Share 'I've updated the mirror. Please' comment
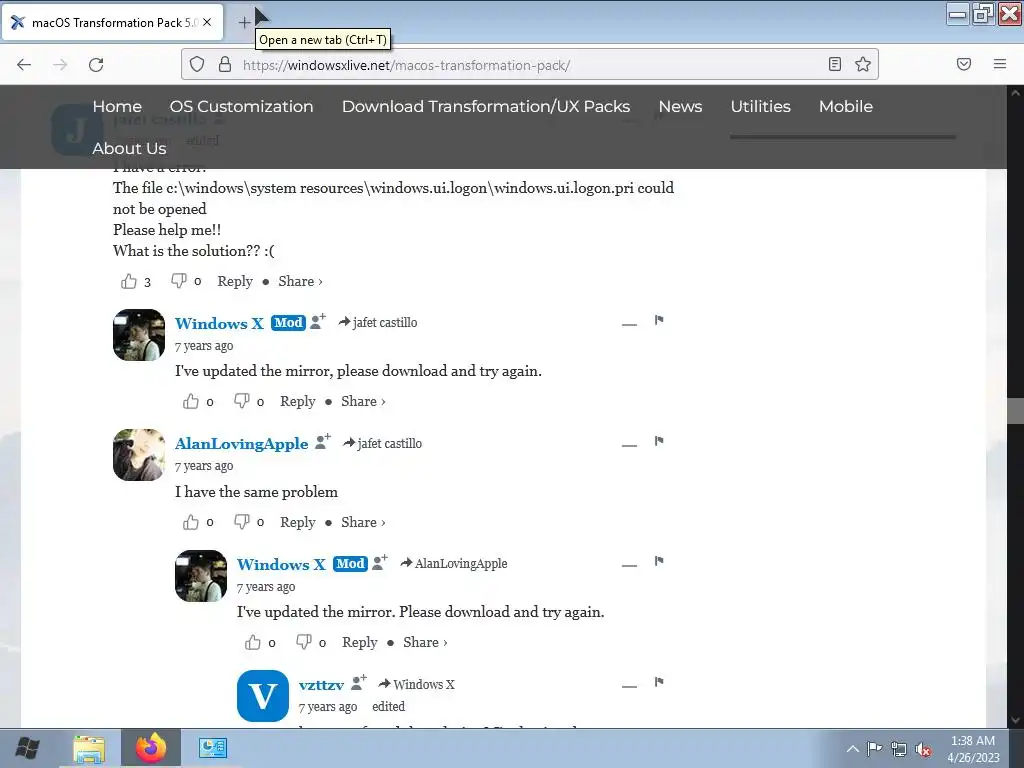The width and height of the screenshot is (1024, 768). (425, 643)
